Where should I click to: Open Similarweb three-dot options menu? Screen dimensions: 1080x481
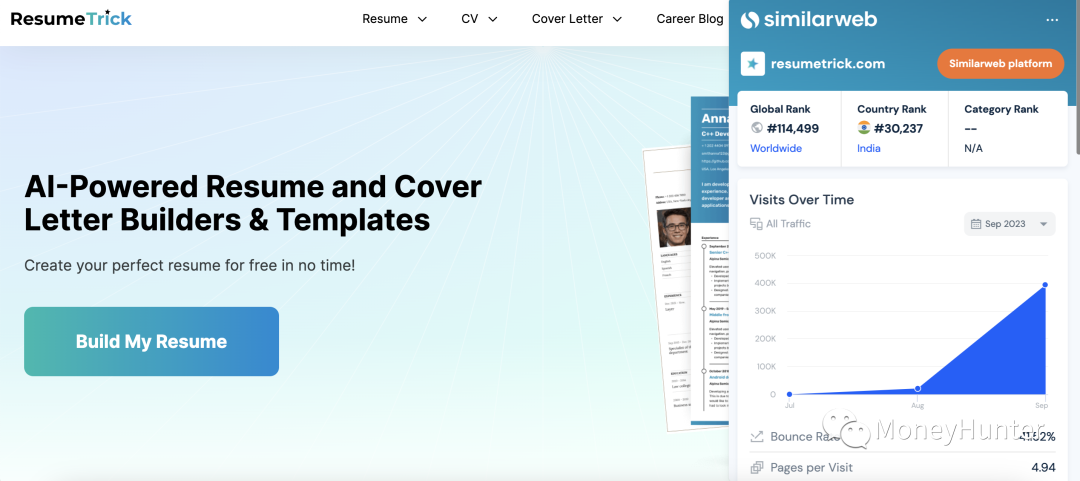pos(1052,20)
